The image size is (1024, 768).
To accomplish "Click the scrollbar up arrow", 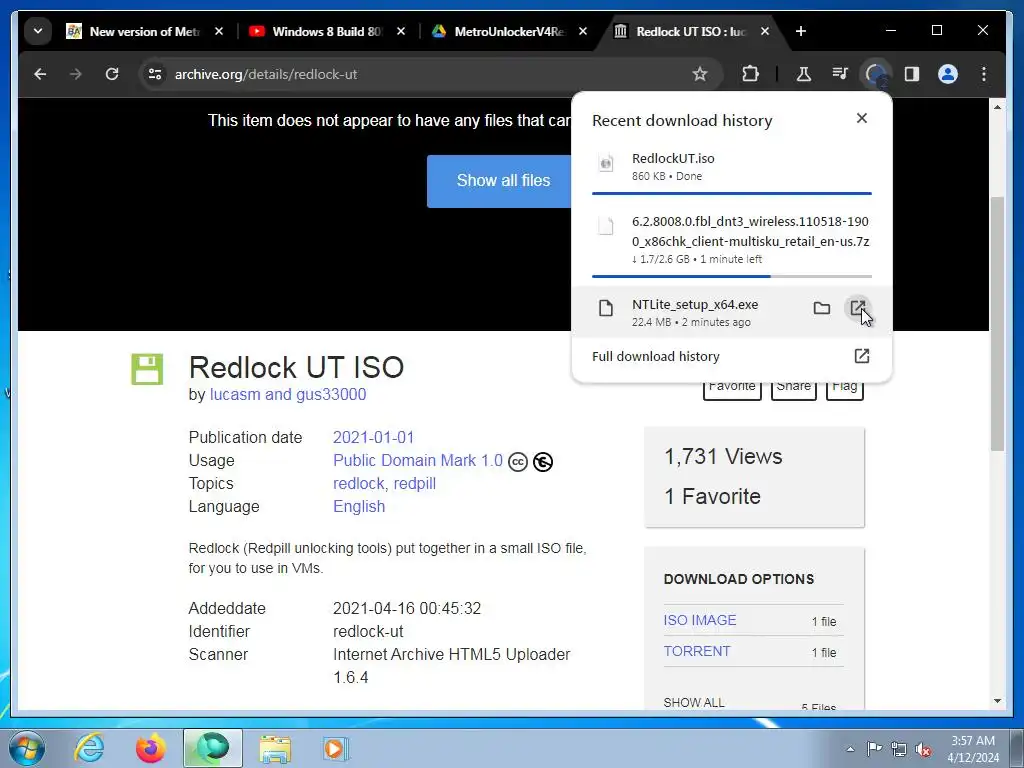I will (x=997, y=106).
